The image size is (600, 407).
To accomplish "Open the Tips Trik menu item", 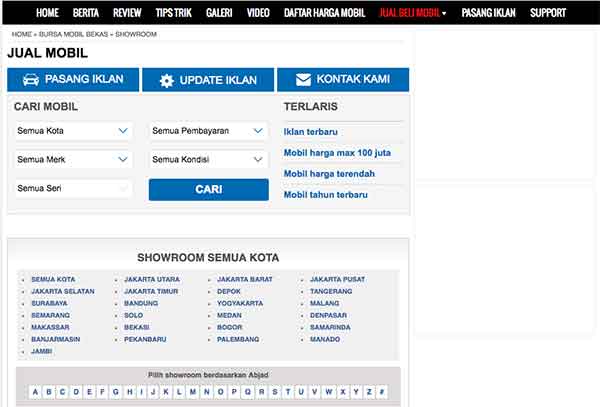I will pyautogui.click(x=174, y=13).
